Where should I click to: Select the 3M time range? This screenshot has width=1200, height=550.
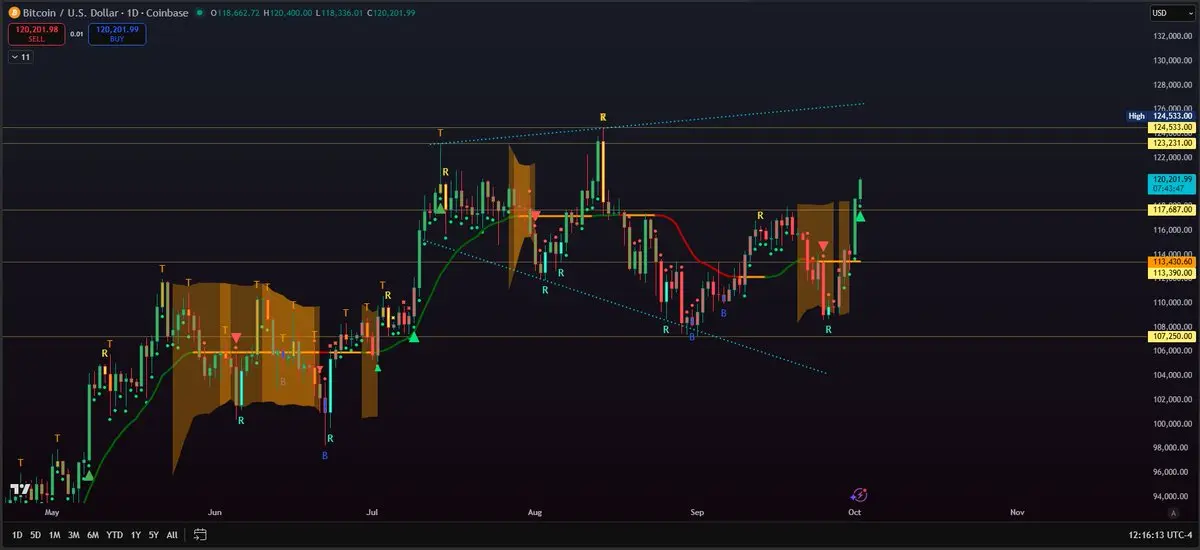tap(74, 535)
